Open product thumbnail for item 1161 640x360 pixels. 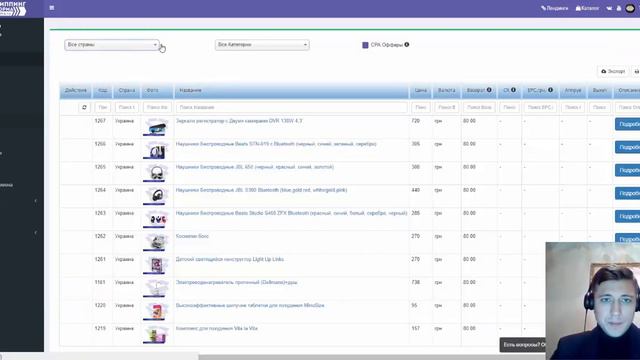pos(156,288)
